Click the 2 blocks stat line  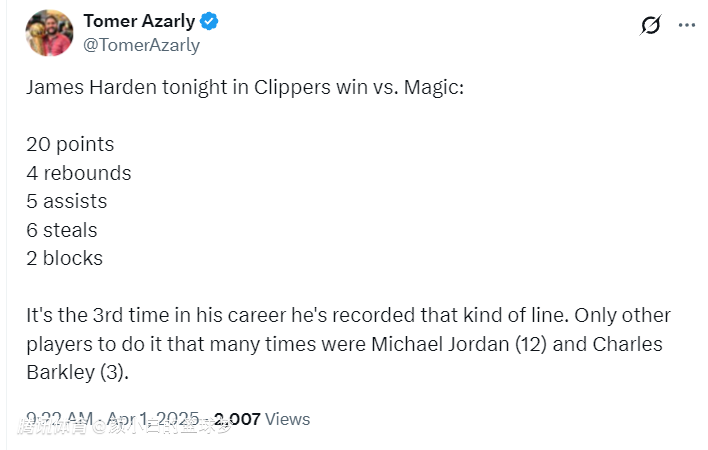65,258
